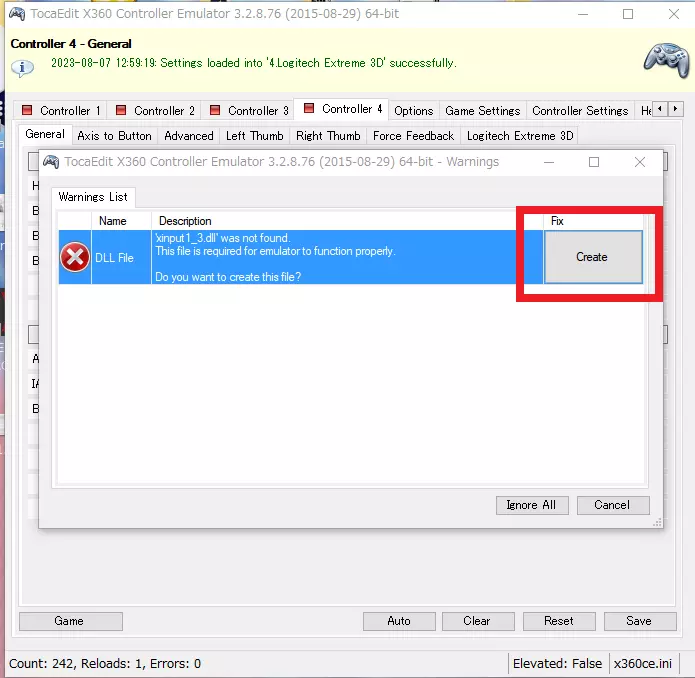The width and height of the screenshot is (695, 678).
Task: Click the gamepad icon in the Warnings title bar
Action: pyautogui.click(x=51, y=162)
